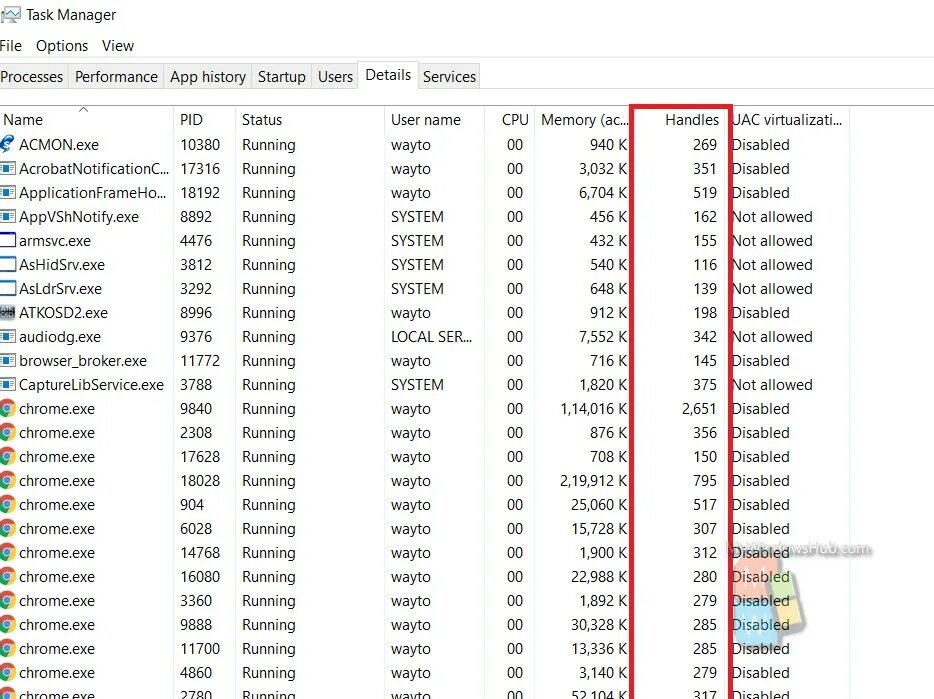Click Chrome icon for PID 17628

click(8, 456)
